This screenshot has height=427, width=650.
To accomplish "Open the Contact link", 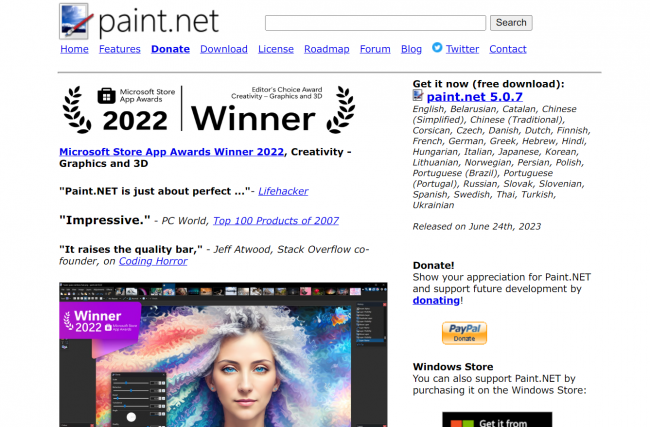I will tap(508, 49).
